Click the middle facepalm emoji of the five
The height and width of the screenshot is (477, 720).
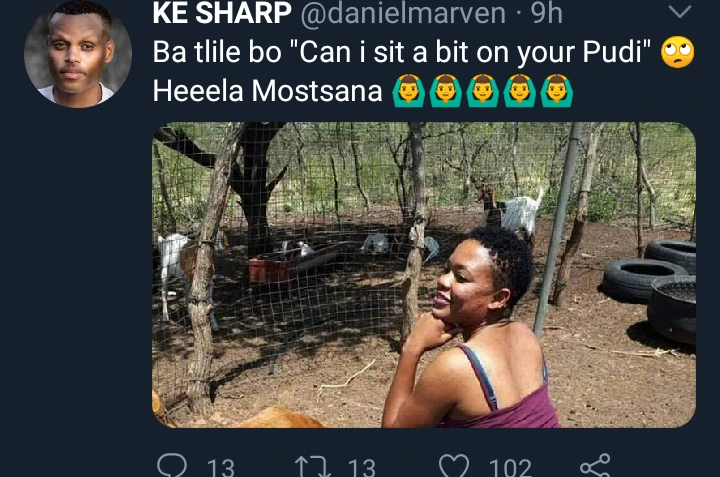[x=482, y=92]
